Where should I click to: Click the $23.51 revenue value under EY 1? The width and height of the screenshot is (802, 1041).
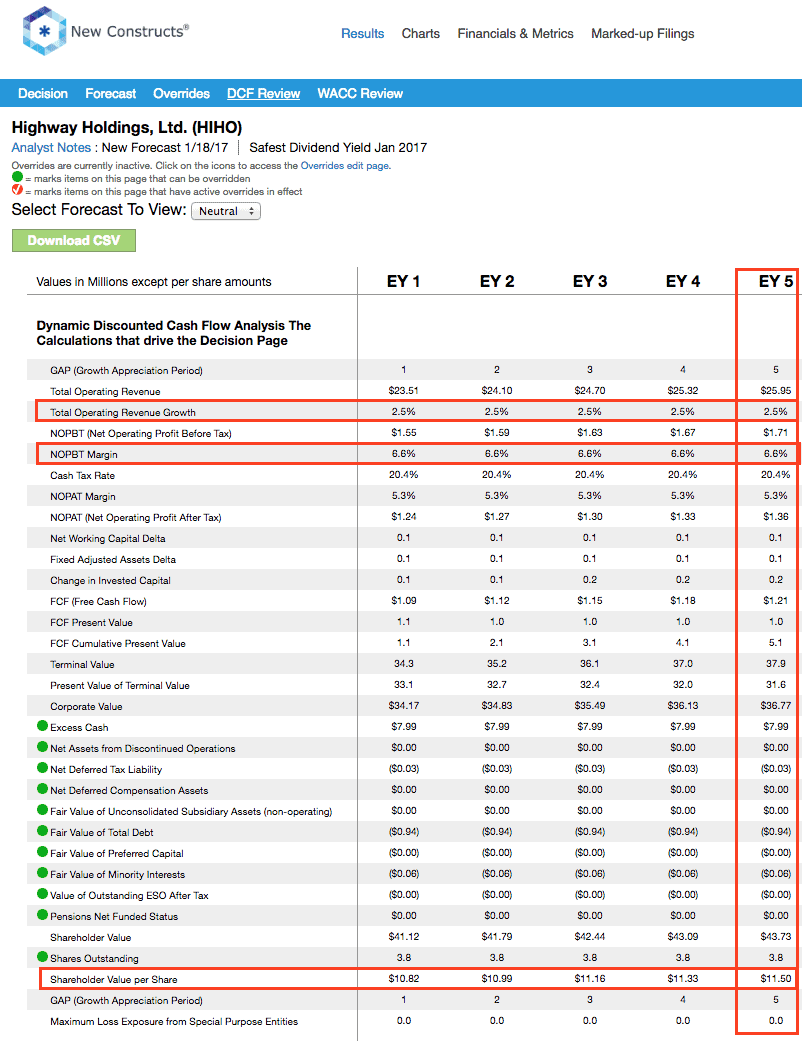click(404, 390)
